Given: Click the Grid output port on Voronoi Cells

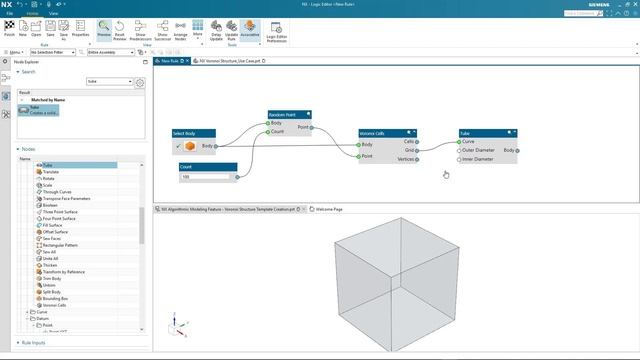Looking at the screenshot, I should (x=417, y=151).
